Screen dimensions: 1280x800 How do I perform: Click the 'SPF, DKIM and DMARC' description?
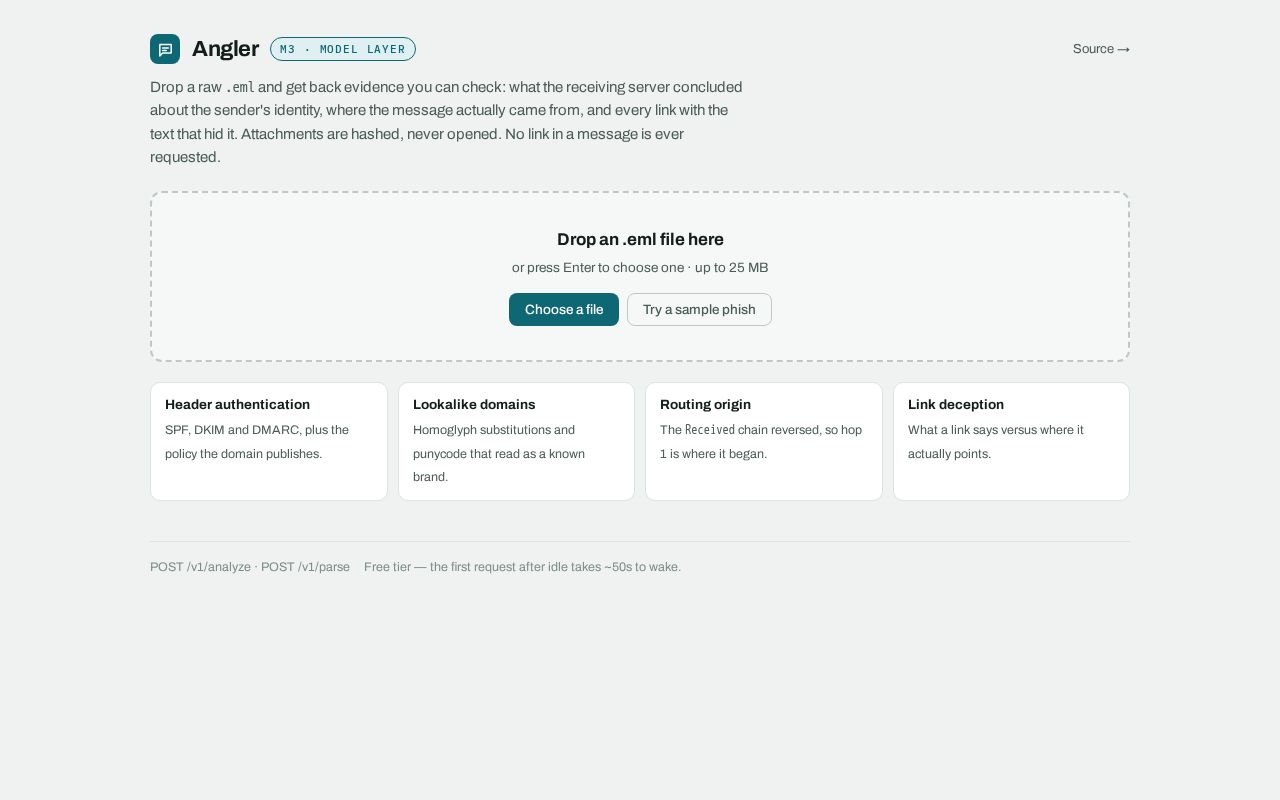click(257, 441)
